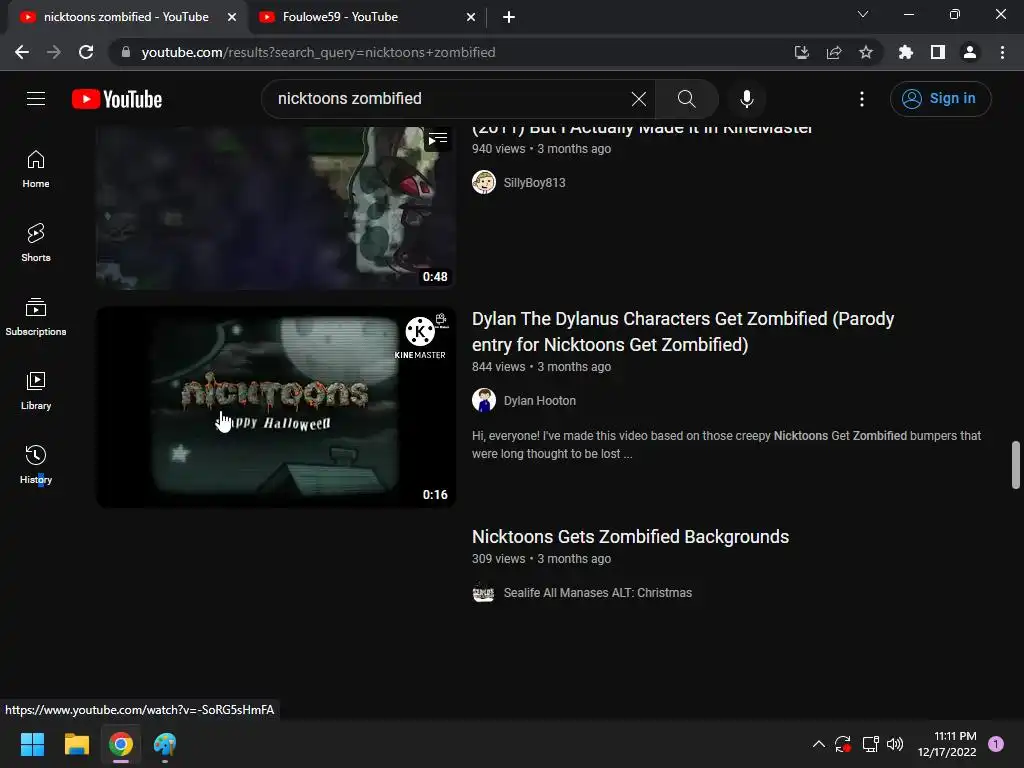This screenshot has height=768, width=1024.
Task: Click the Dylan Hooton avatar
Action: click(x=483, y=400)
